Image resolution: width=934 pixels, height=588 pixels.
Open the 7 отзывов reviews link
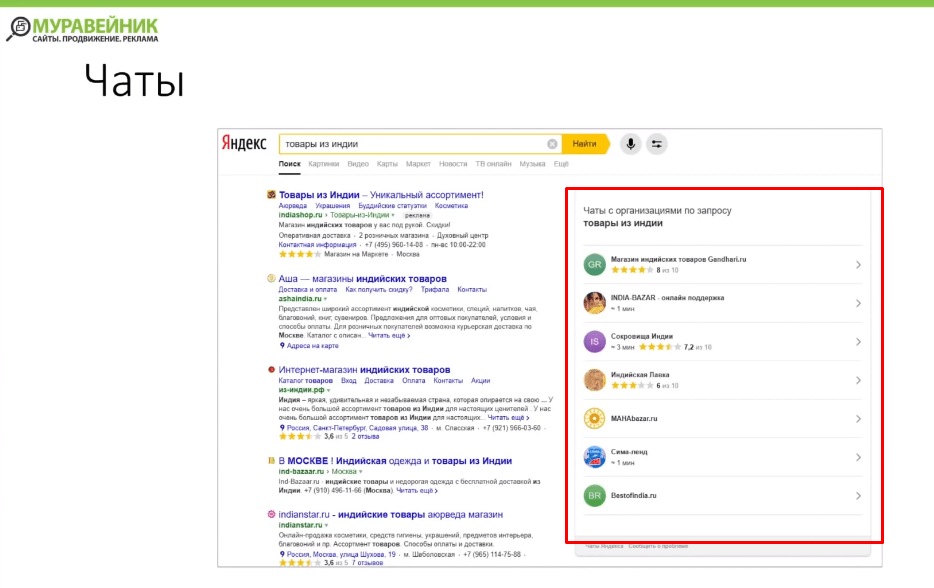click(x=367, y=563)
